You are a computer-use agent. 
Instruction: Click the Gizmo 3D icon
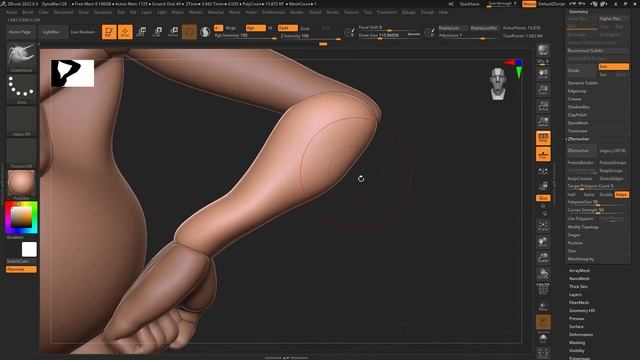(189, 32)
